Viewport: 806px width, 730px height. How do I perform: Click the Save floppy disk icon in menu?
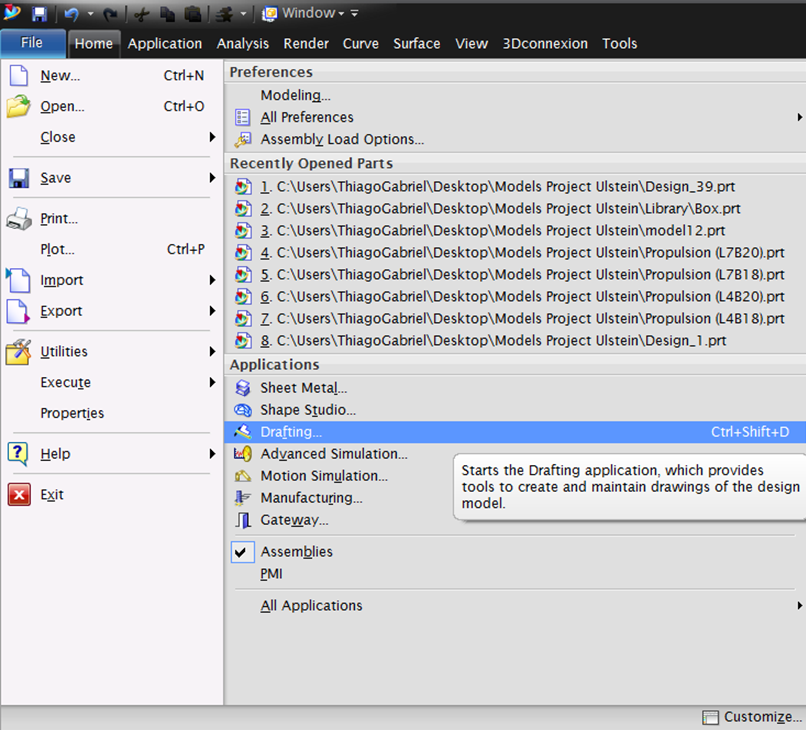click(19, 178)
